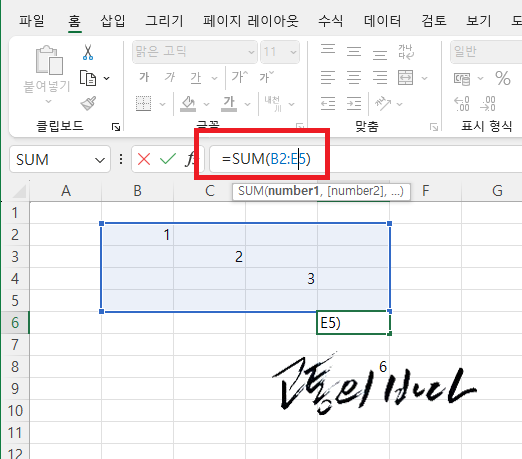Click cell containing value 2
522x459 pixels.
tap(209, 257)
